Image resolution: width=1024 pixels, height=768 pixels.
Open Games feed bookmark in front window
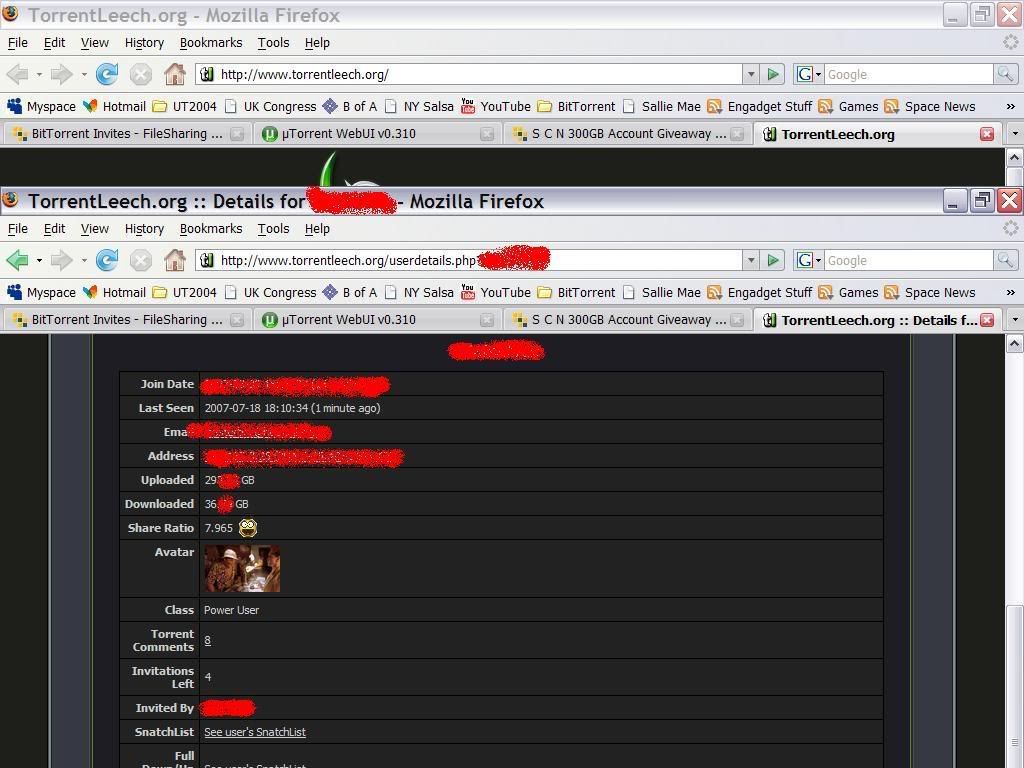tap(848, 293)
